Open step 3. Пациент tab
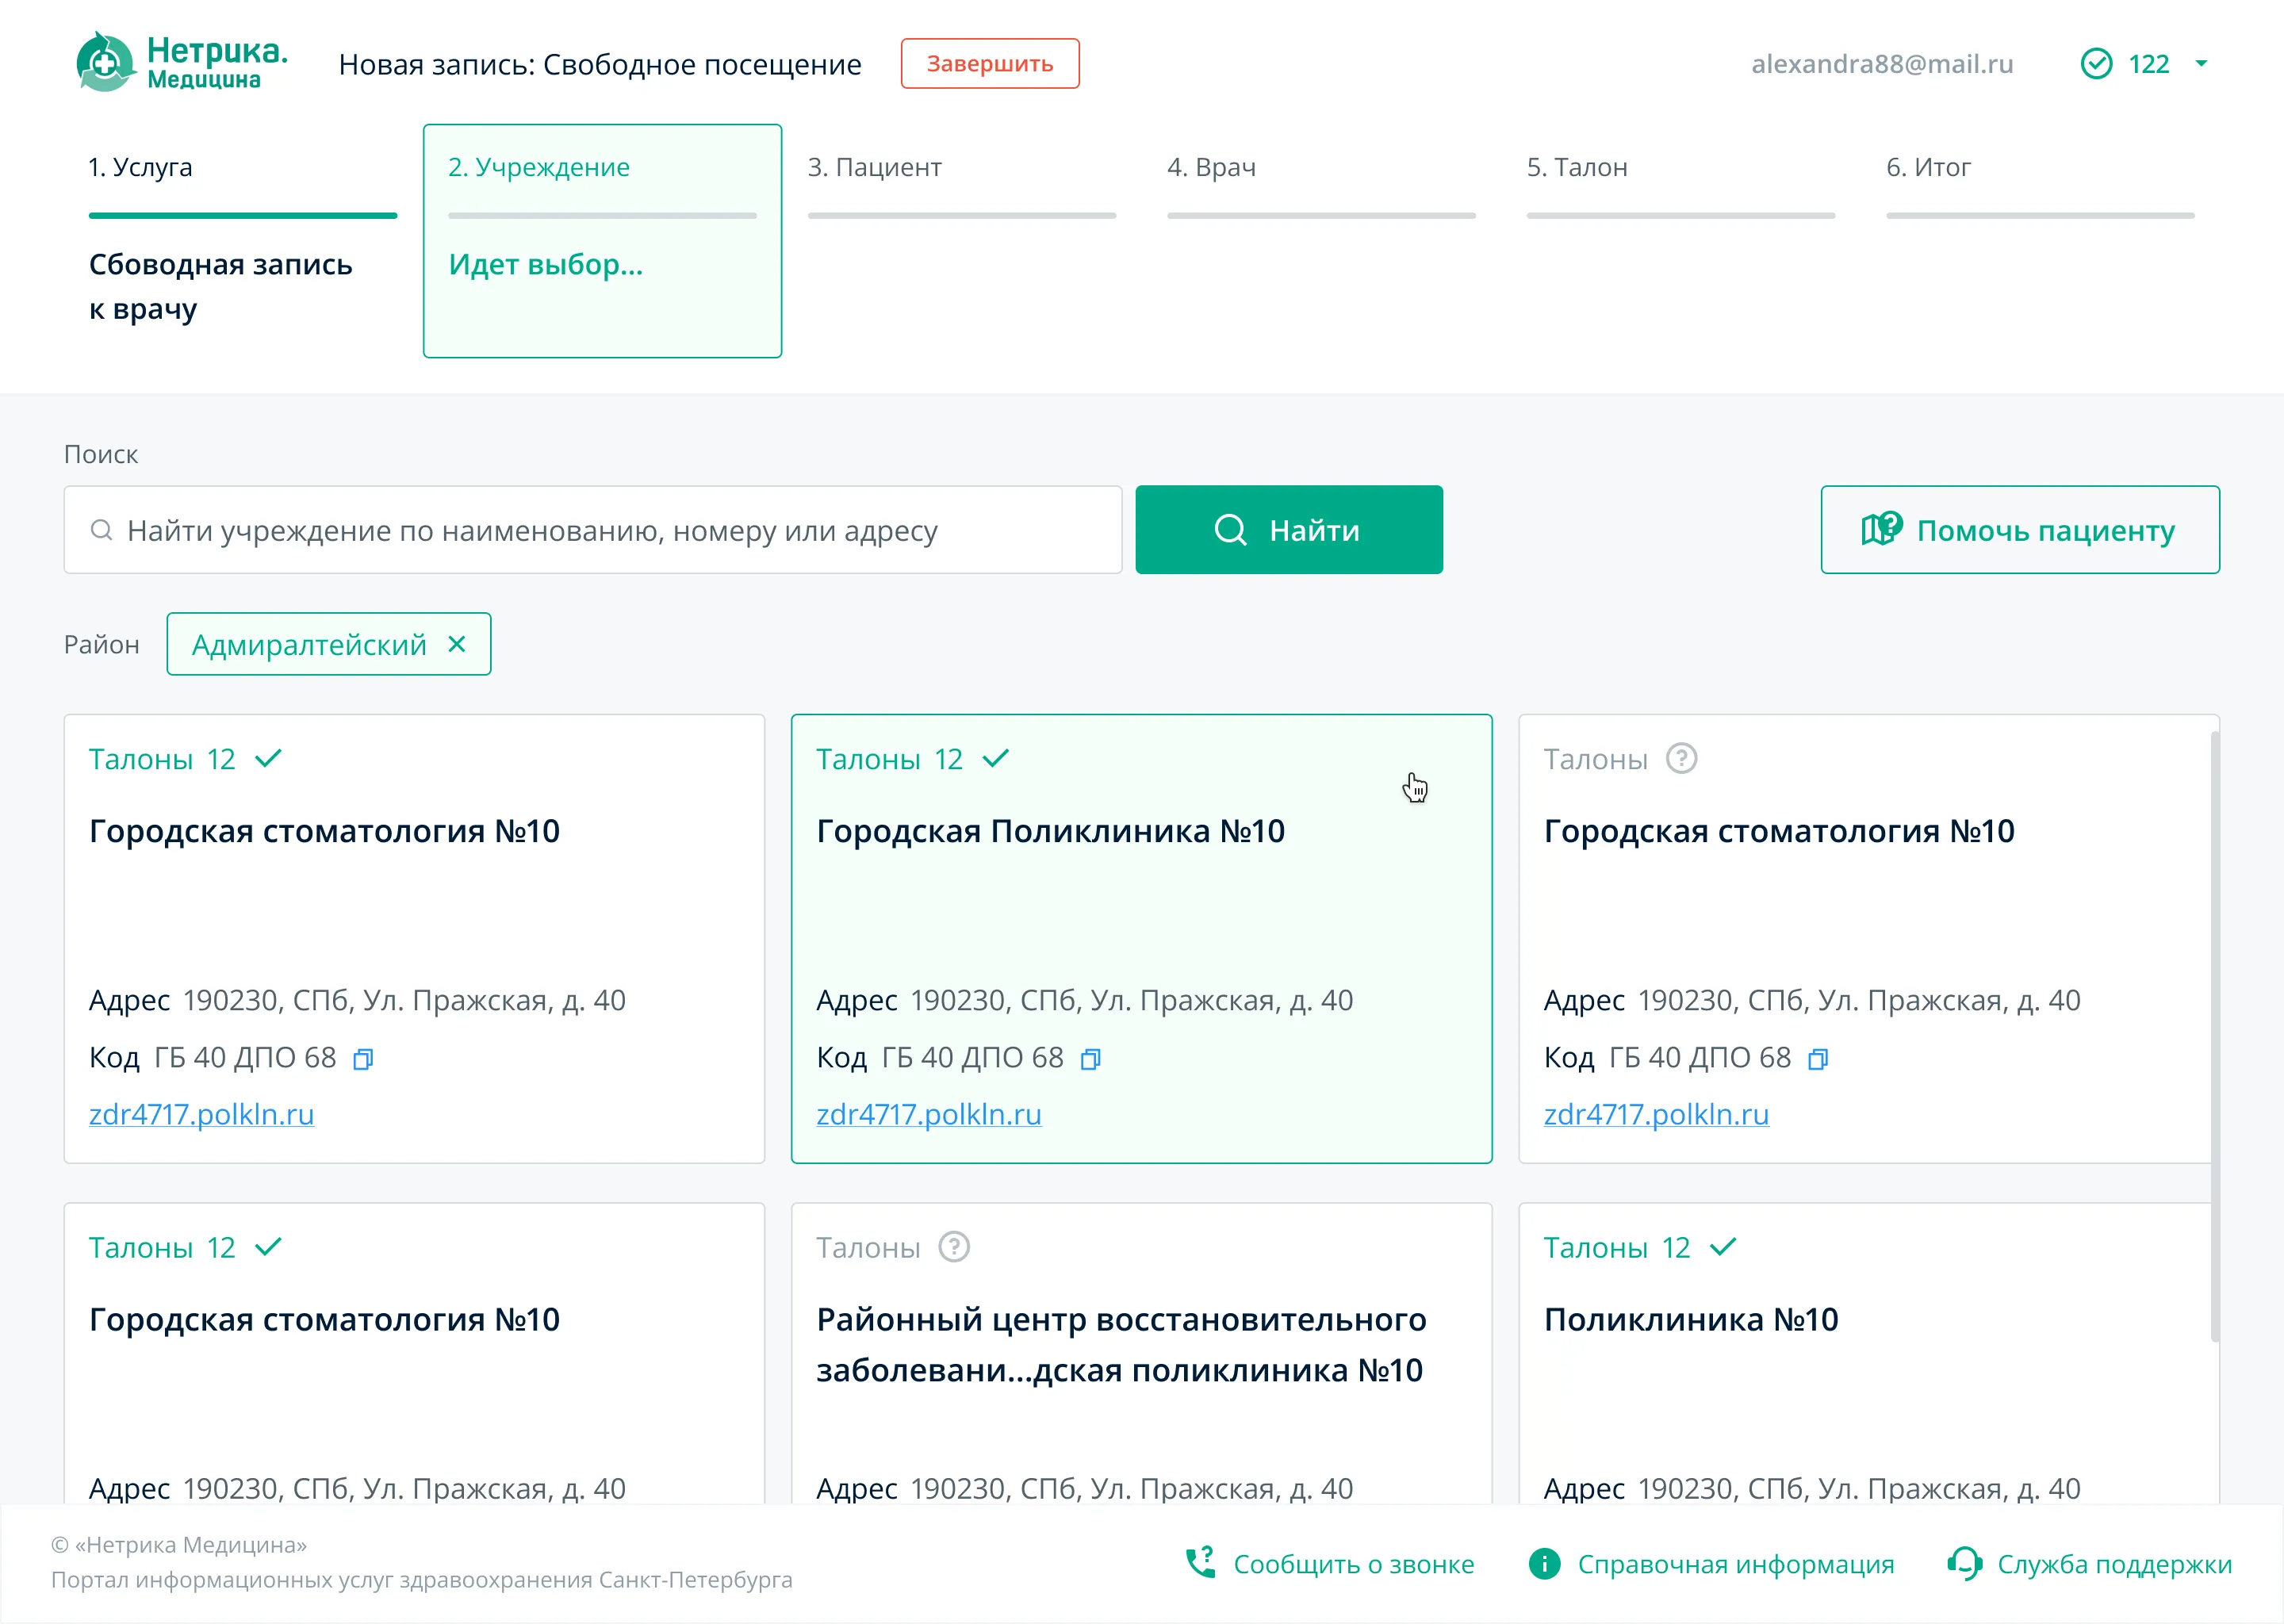The width and height of the screenshot is (2284, 1624). [x=874, y=167]
